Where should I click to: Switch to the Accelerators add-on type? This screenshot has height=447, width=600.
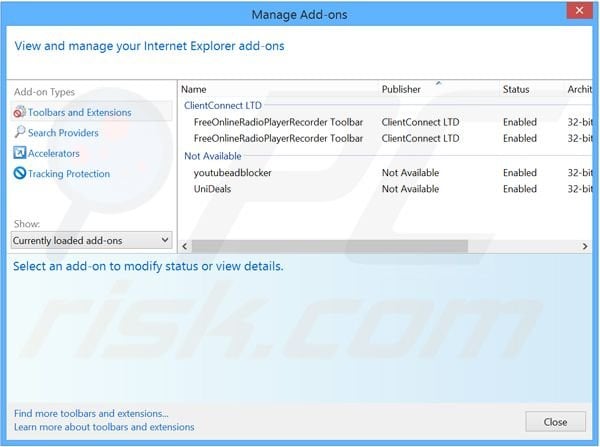pyautogui.click(x=54, y=153)
